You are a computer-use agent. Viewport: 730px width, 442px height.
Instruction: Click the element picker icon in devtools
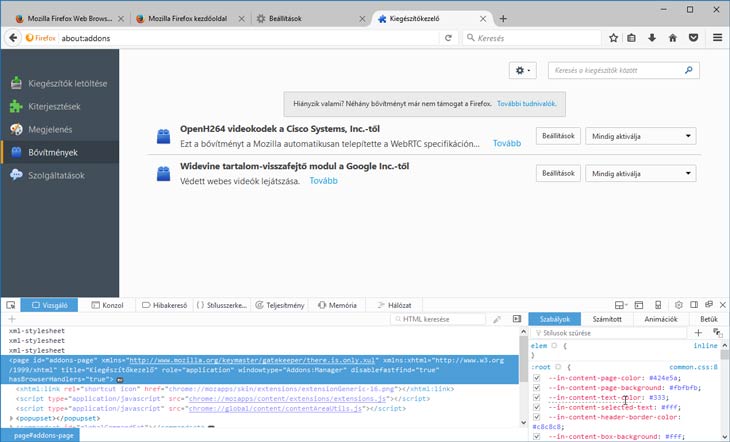(x=11, y=305)
